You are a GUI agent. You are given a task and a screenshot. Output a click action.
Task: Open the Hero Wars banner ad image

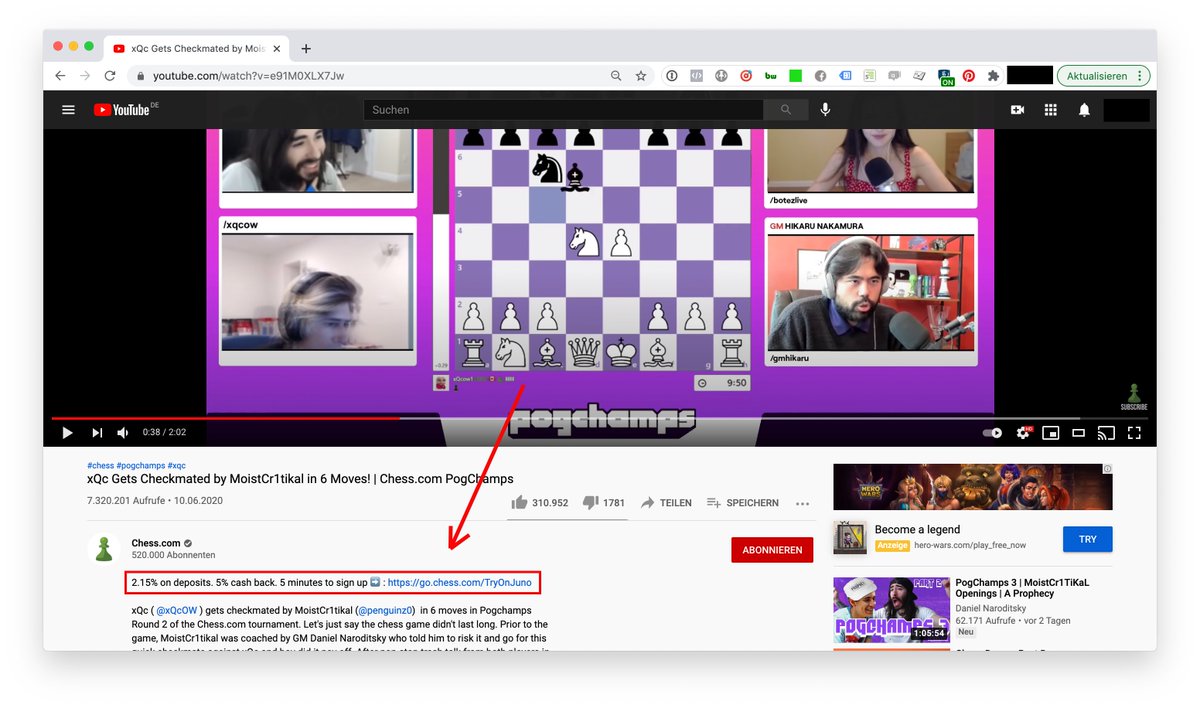(972, 487)
